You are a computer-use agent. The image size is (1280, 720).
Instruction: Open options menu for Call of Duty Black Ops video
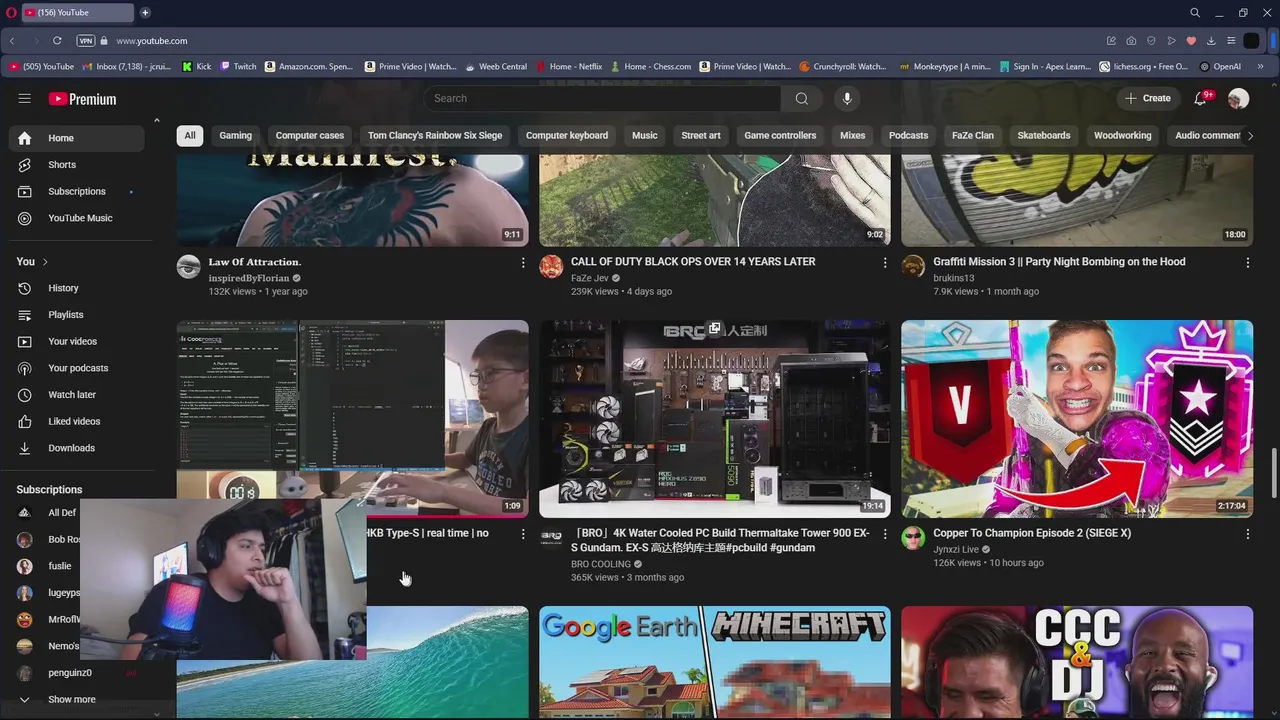pos(884,262)
